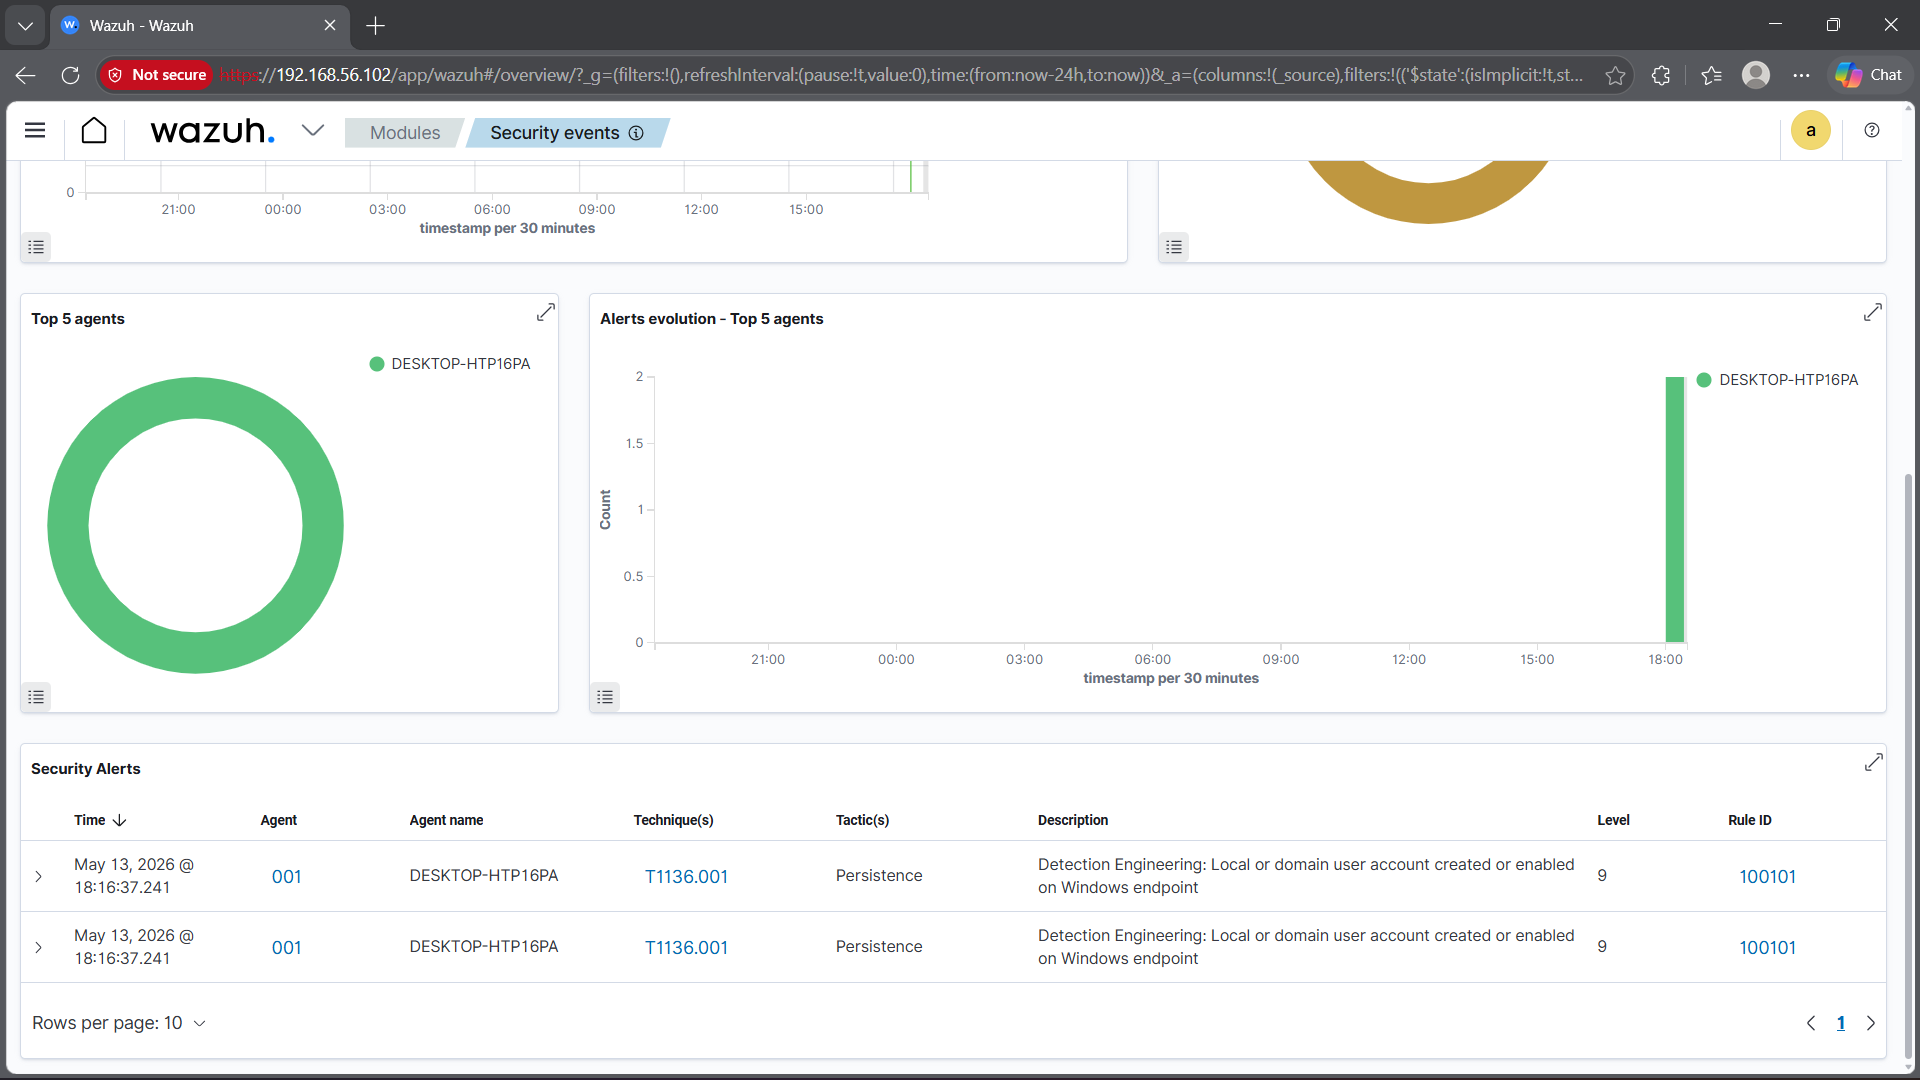Open Copilot Chat in browser
The width and height of the screenshot is (1920, 1080).
(1868, 75)
